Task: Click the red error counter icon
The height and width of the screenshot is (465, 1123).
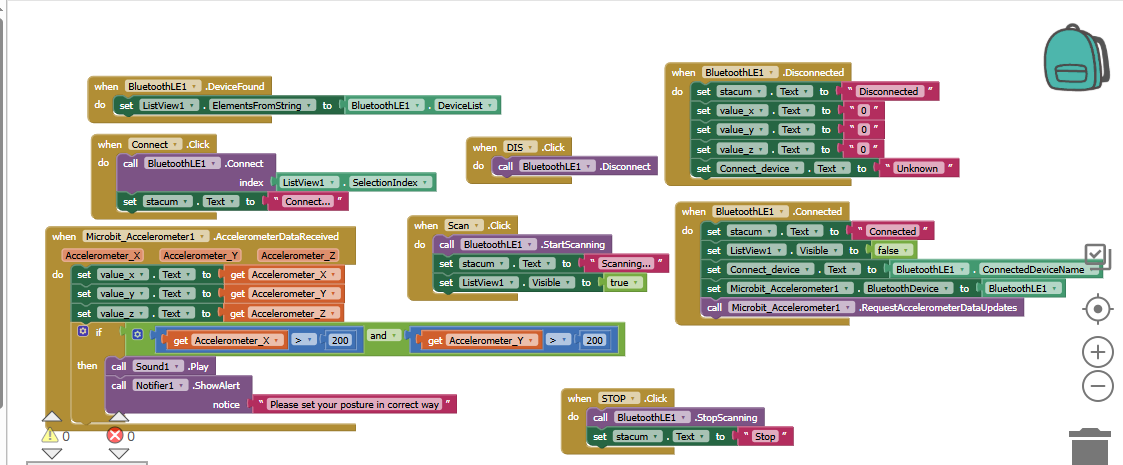Action: (x=115, y=436)
